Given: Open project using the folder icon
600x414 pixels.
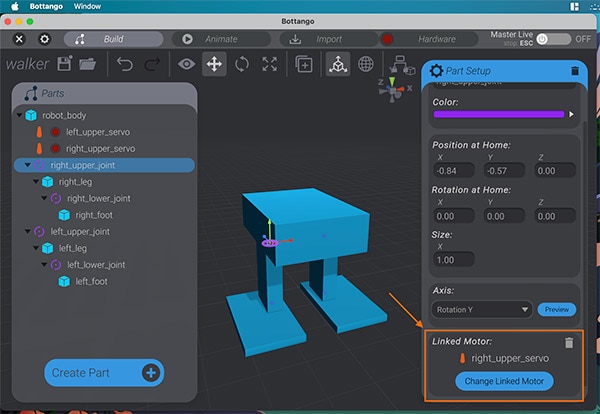Looking at the screenshot, I should [87, 64].
